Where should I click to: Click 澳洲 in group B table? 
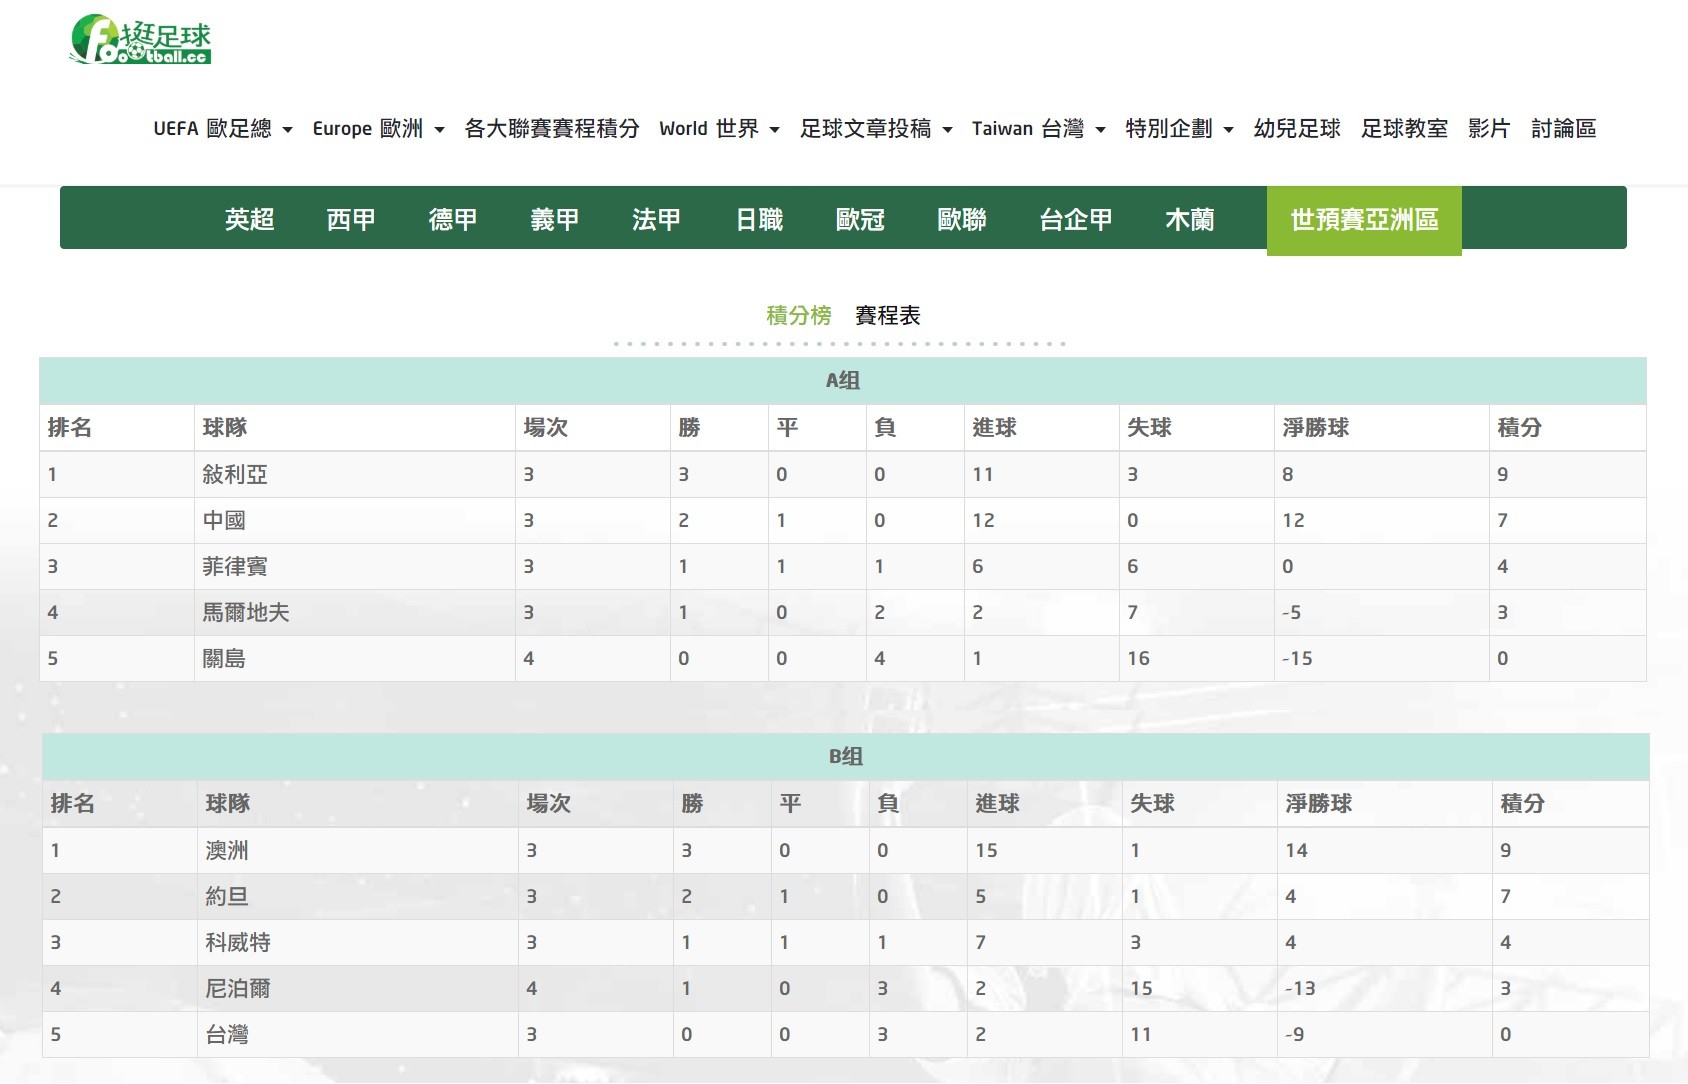pyautogui.click(x=227, y=850)
